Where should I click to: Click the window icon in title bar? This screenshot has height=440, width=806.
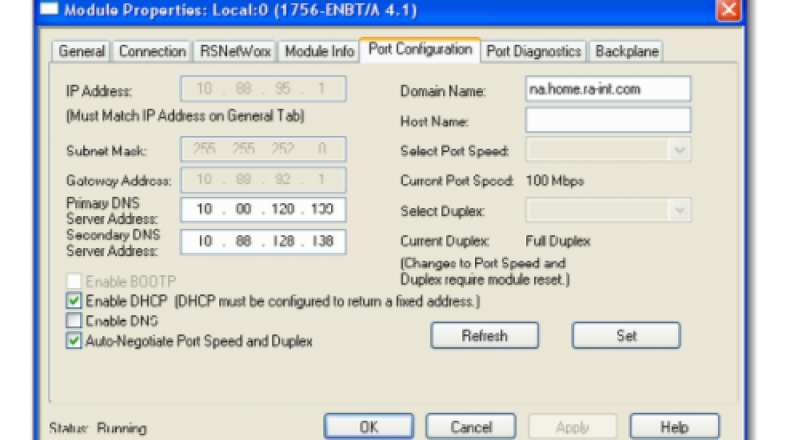coord(49,9)
